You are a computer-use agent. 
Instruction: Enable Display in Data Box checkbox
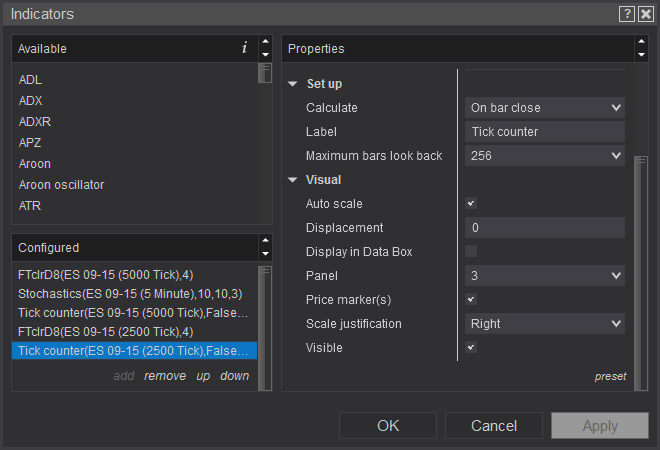[x=472, y=251]
